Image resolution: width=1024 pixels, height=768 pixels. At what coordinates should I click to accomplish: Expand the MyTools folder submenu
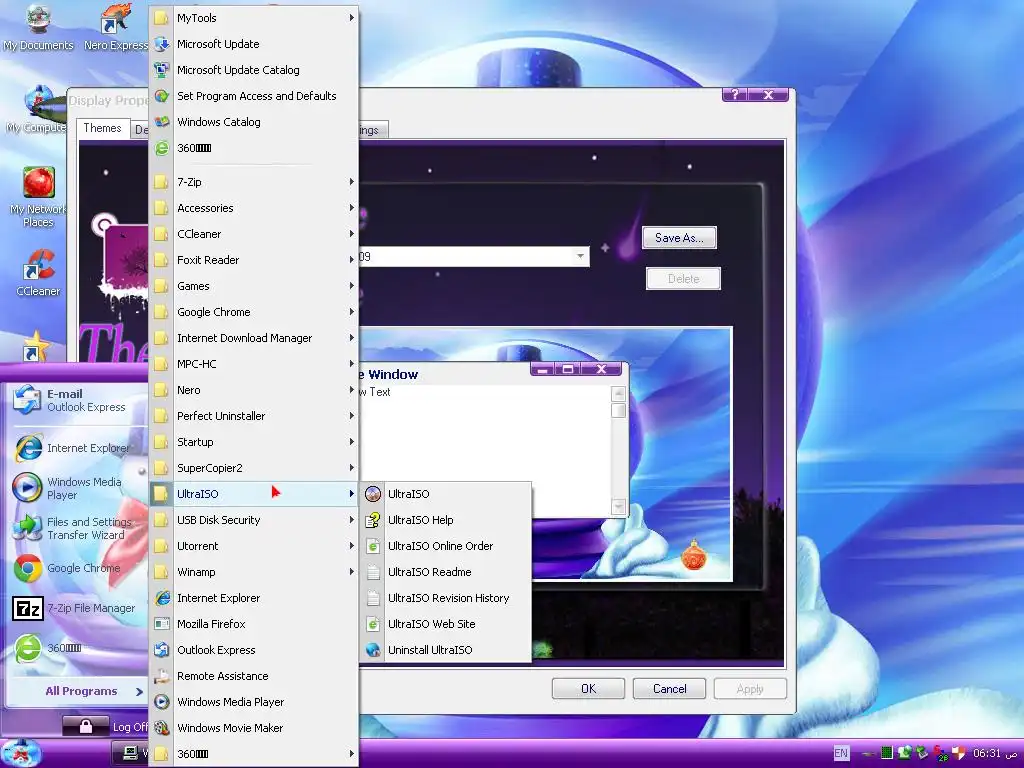click(x=254, y=18)
